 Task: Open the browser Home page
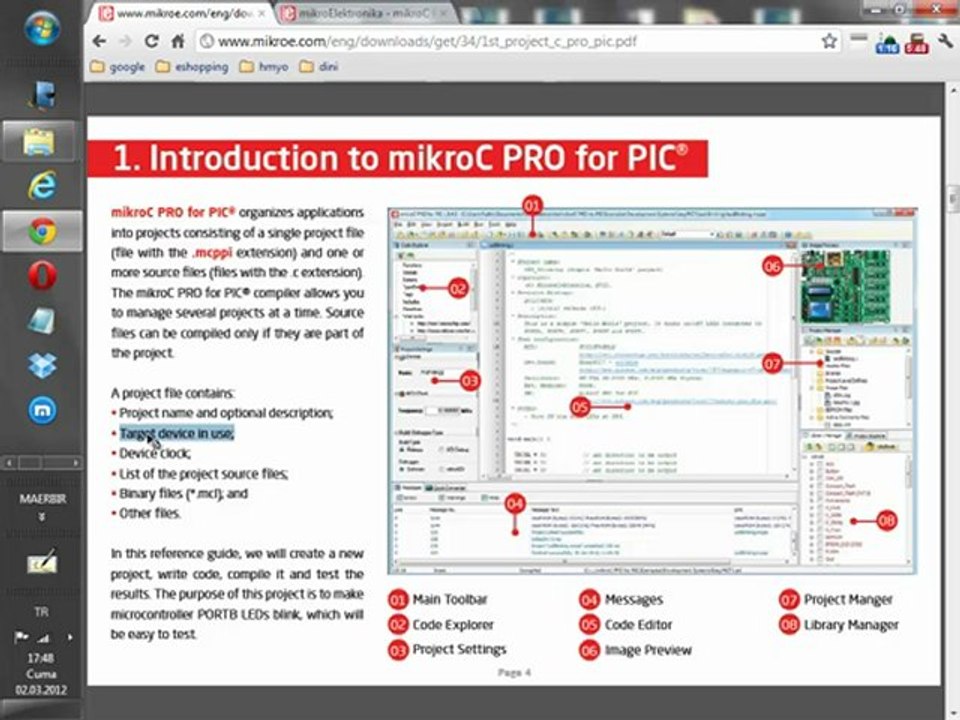178,41
